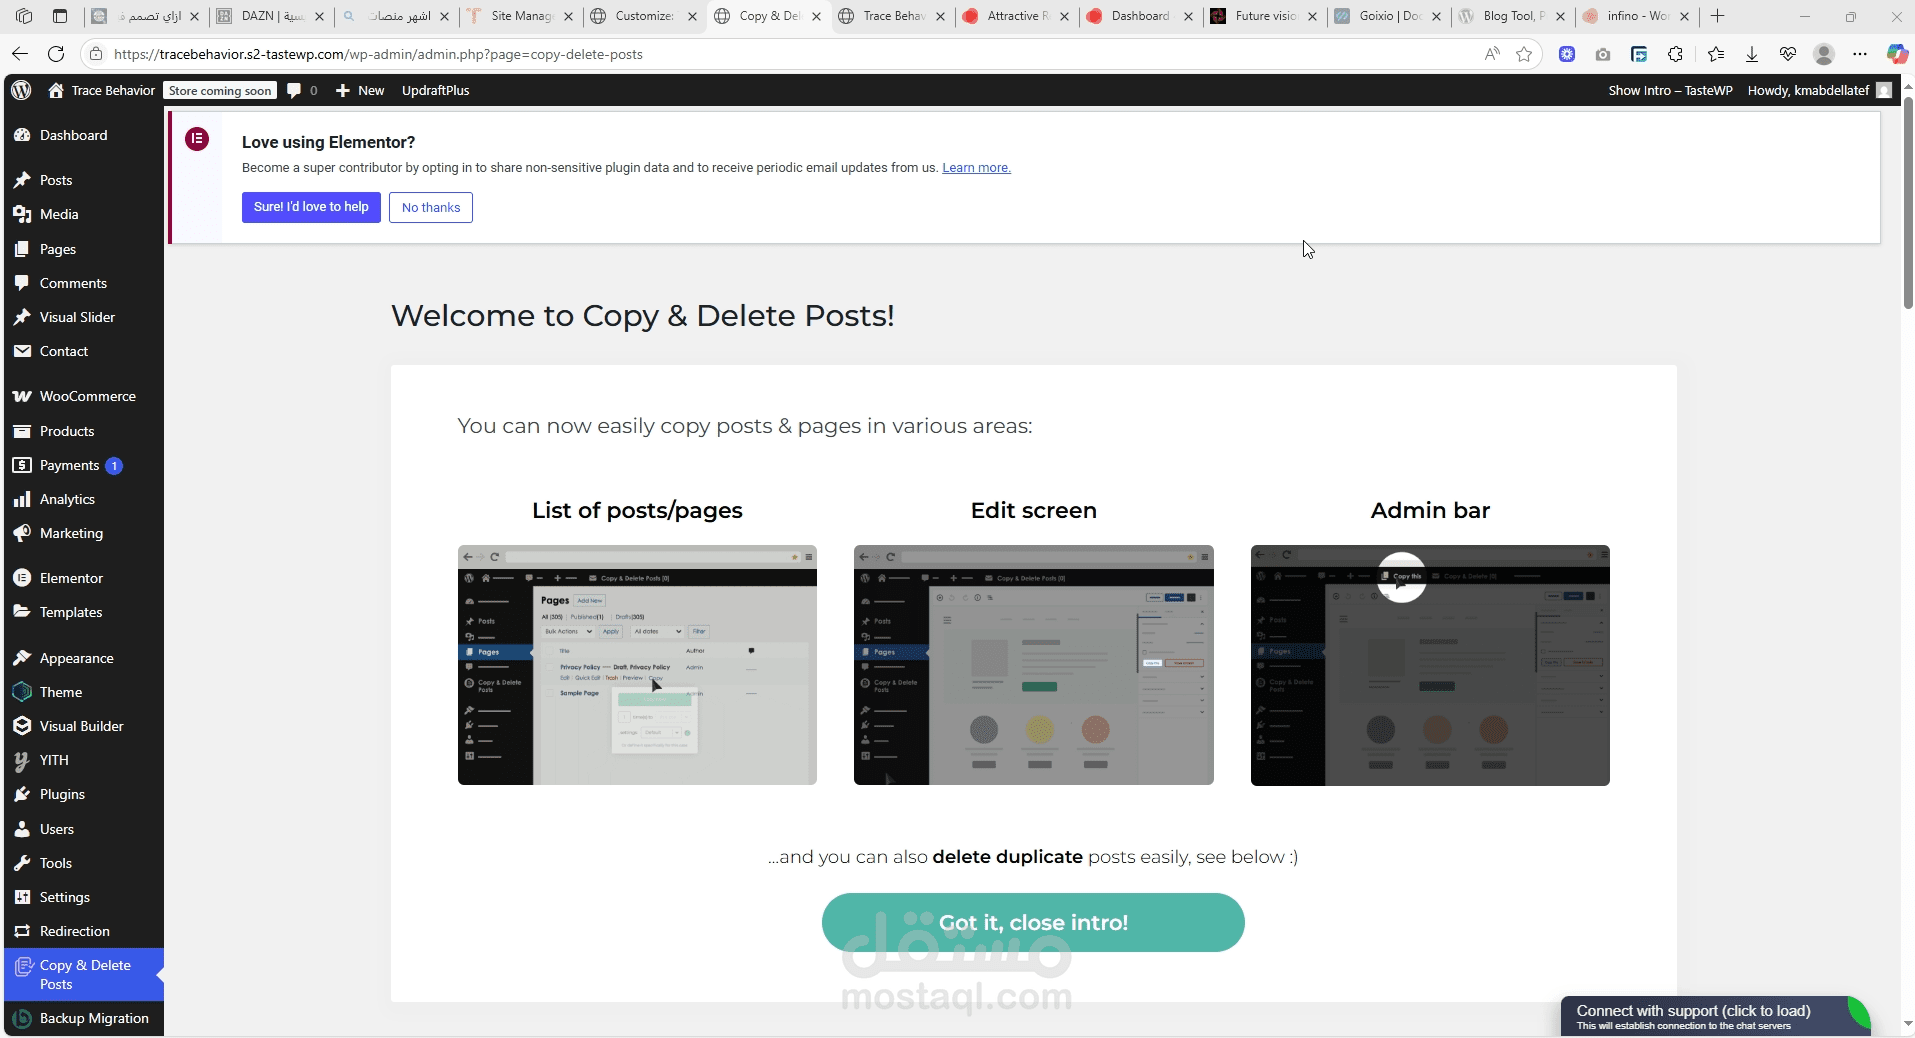The width and height of the screenshot is (1915, 1038).
Task: Click Show Intro – TasteWP link
Action: pyautogui.click(x=1670, y=90)
